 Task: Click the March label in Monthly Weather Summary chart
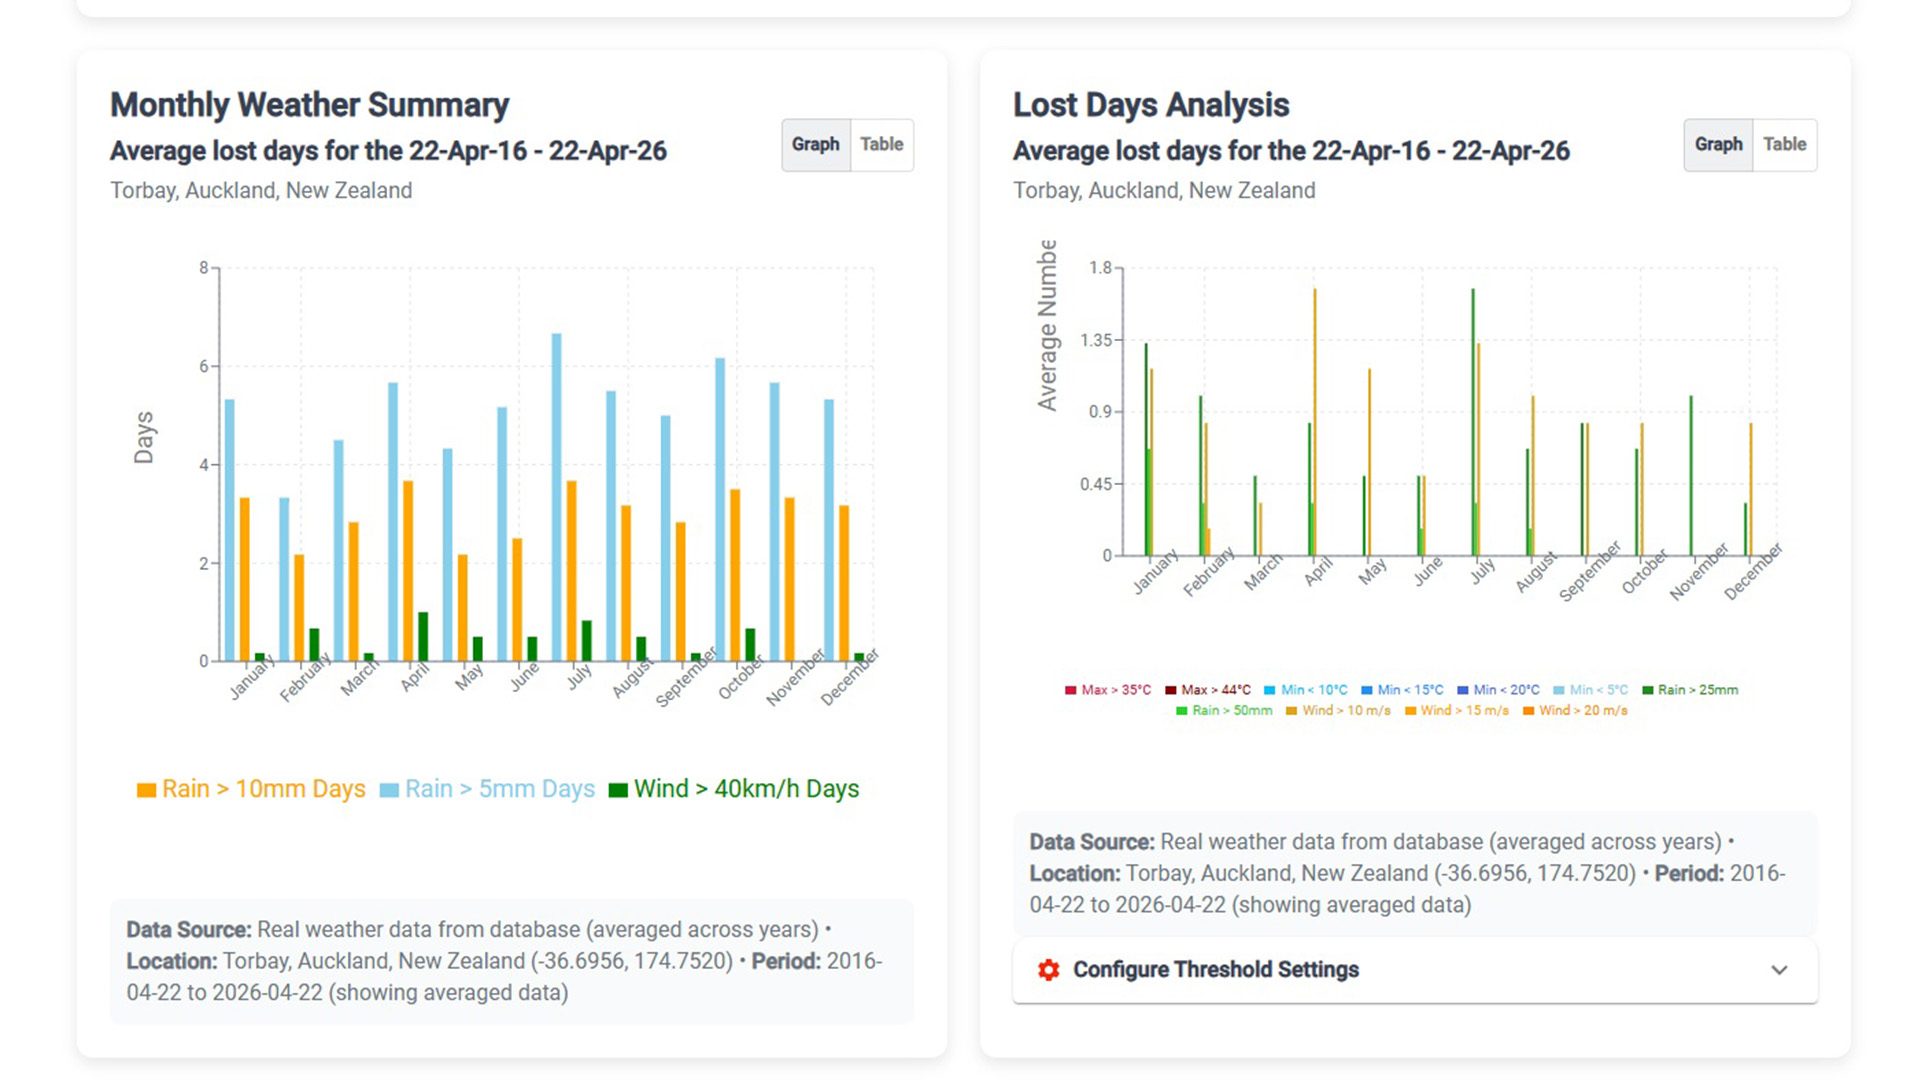pyautogui.click(x=360, y=677)
